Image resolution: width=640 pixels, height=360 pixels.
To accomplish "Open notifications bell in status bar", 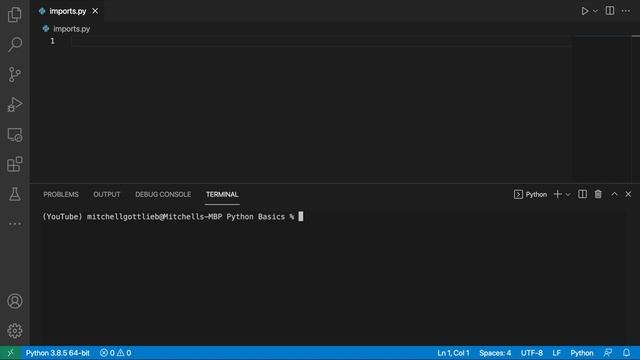I will click(626, 353).
